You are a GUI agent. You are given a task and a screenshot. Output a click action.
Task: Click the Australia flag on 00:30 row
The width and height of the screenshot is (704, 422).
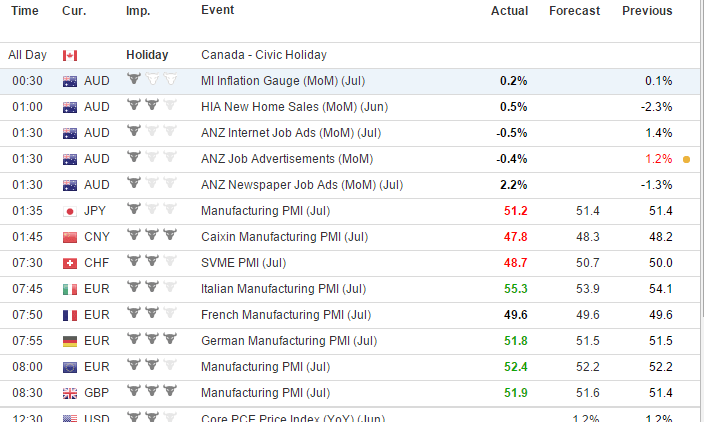pos(70,81)
